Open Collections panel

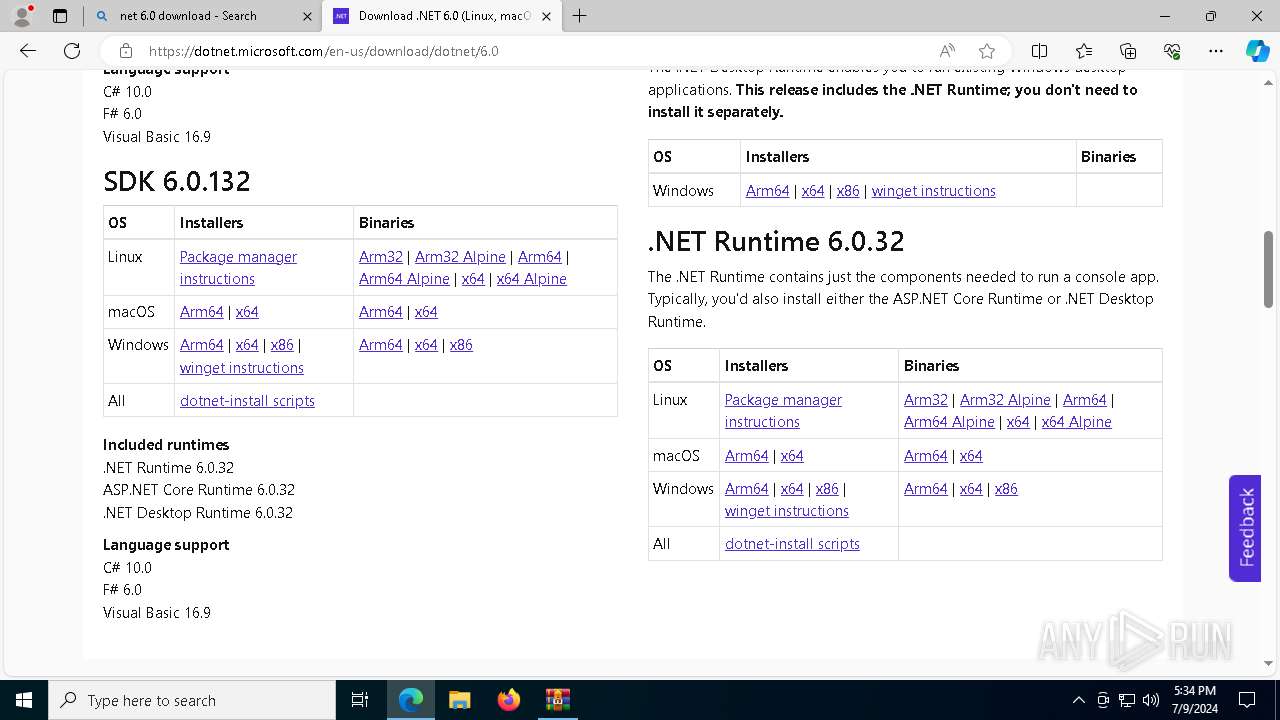[x=1128, y=51]
